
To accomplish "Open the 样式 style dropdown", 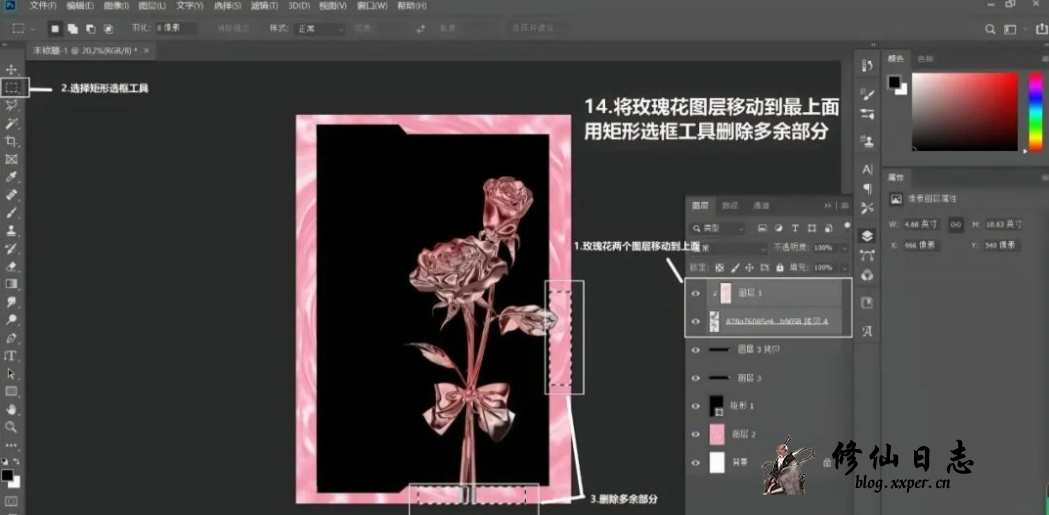I will pyautogui.click(x=320, y=29).
